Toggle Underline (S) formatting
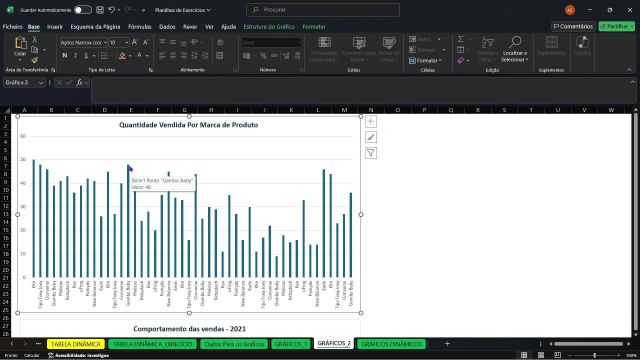Image resolution: width=640 pixels, height=360 pixels. pos(86,56)
